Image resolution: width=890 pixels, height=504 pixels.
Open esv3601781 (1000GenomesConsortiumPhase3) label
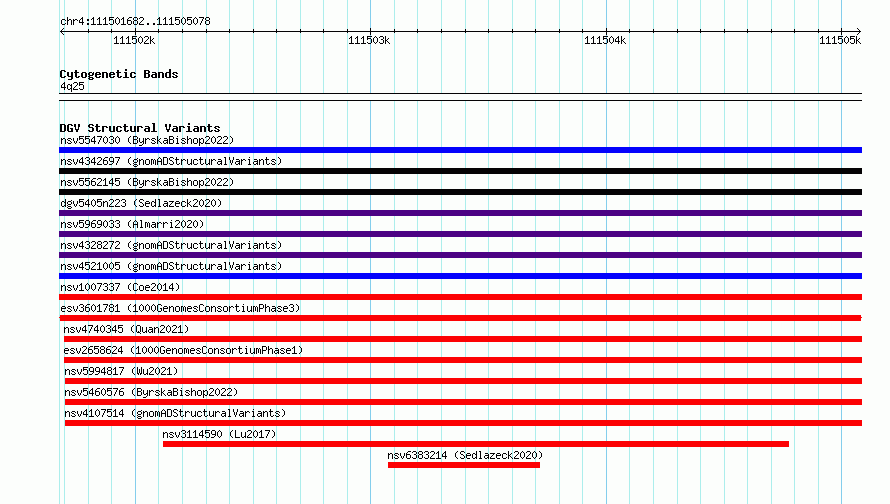pyautogui.click(x=180, y=308)
